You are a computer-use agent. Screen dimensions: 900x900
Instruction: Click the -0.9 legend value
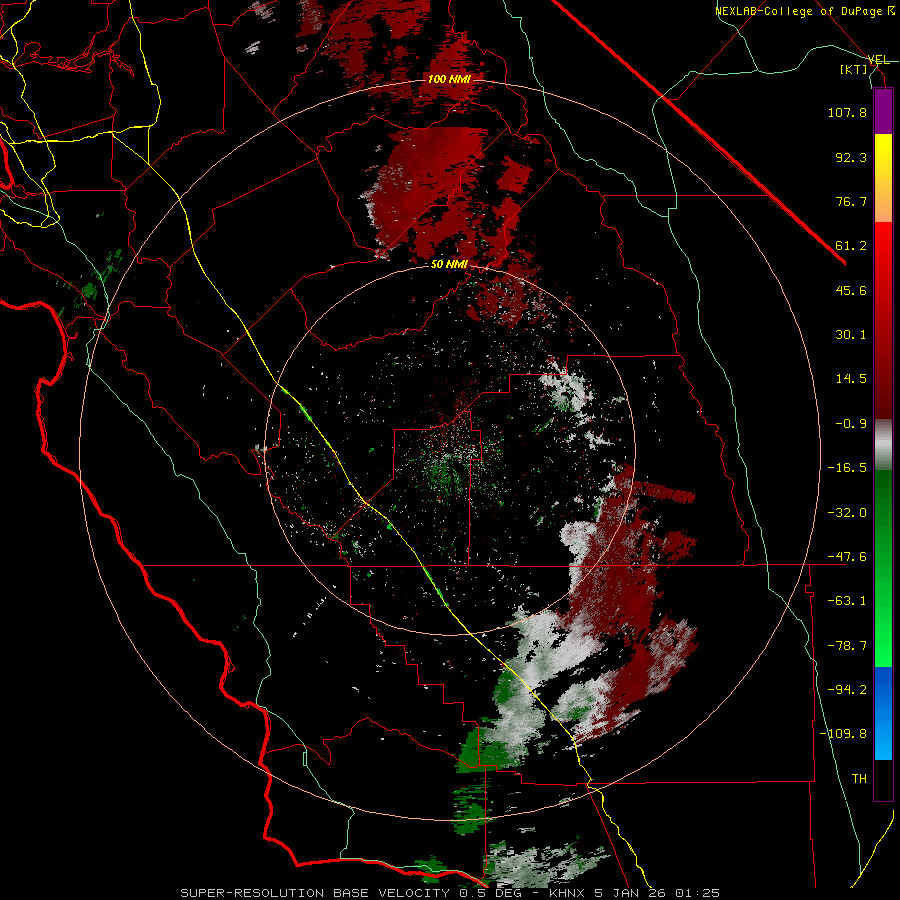coord(851,424)
